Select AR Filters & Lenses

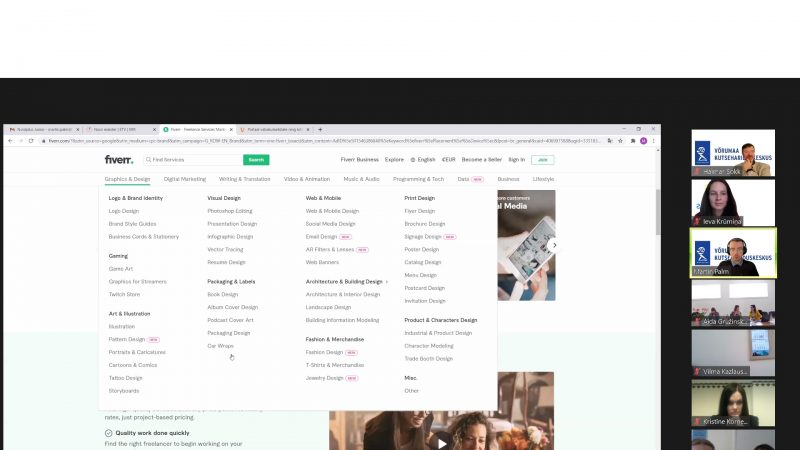[x=330, y=249]
